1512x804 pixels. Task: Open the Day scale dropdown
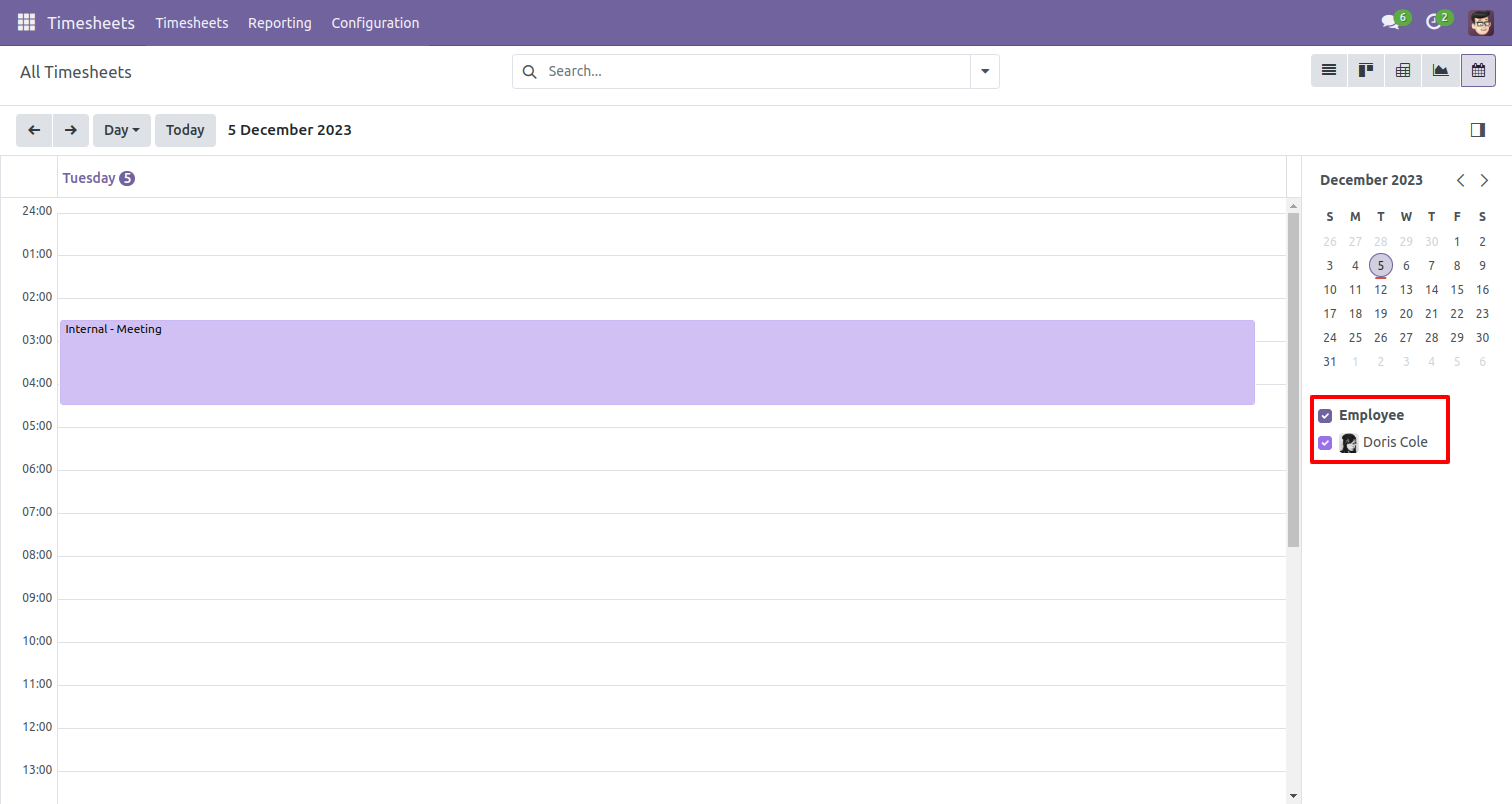point(122,130)
